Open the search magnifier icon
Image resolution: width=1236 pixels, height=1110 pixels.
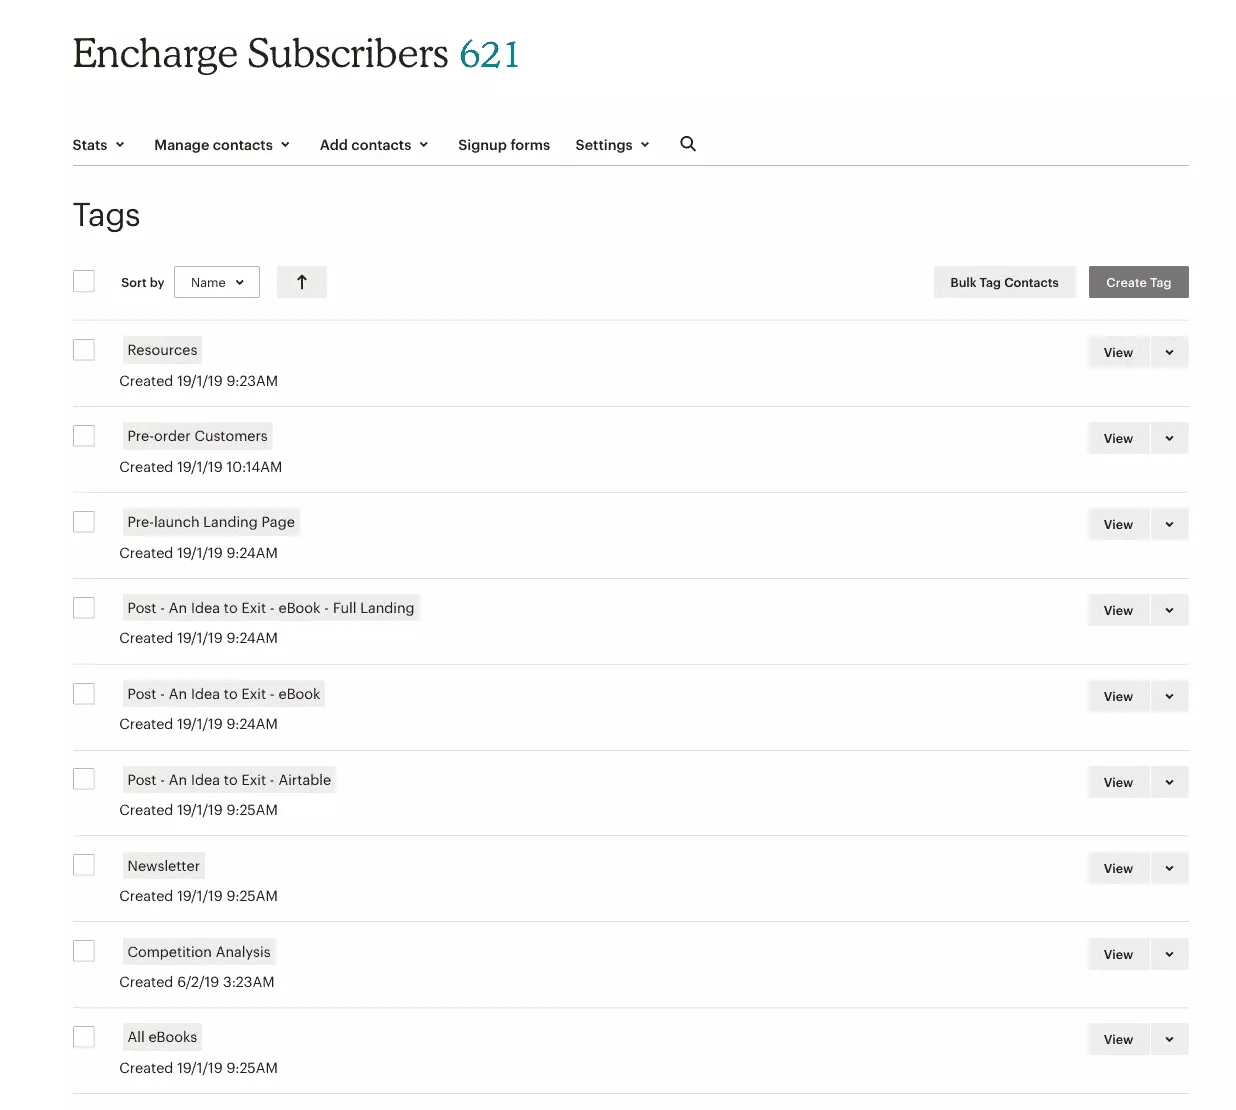tap(688, 144)
